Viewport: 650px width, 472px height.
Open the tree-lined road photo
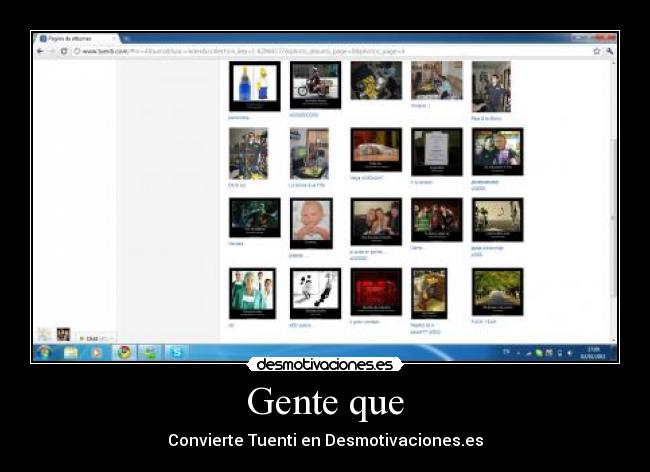pos(497,292)
